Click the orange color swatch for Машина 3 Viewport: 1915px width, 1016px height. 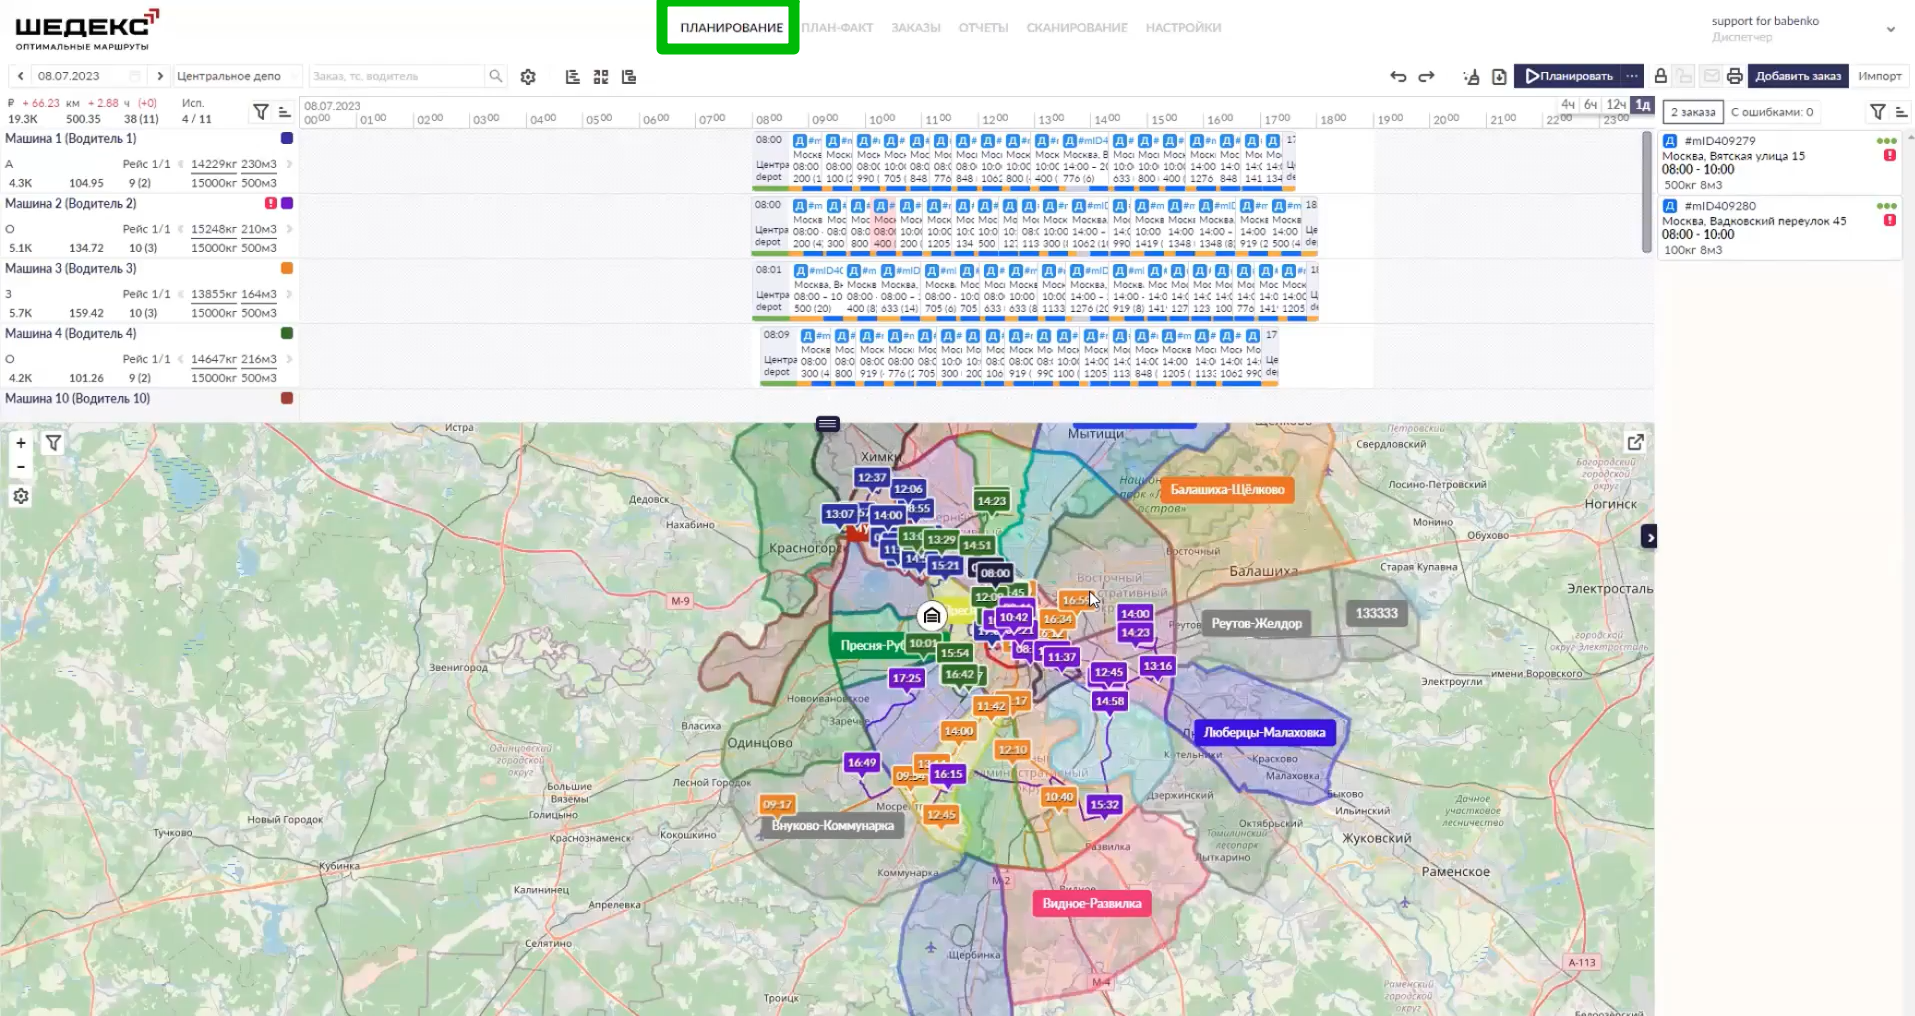click(x=287, y=268)
